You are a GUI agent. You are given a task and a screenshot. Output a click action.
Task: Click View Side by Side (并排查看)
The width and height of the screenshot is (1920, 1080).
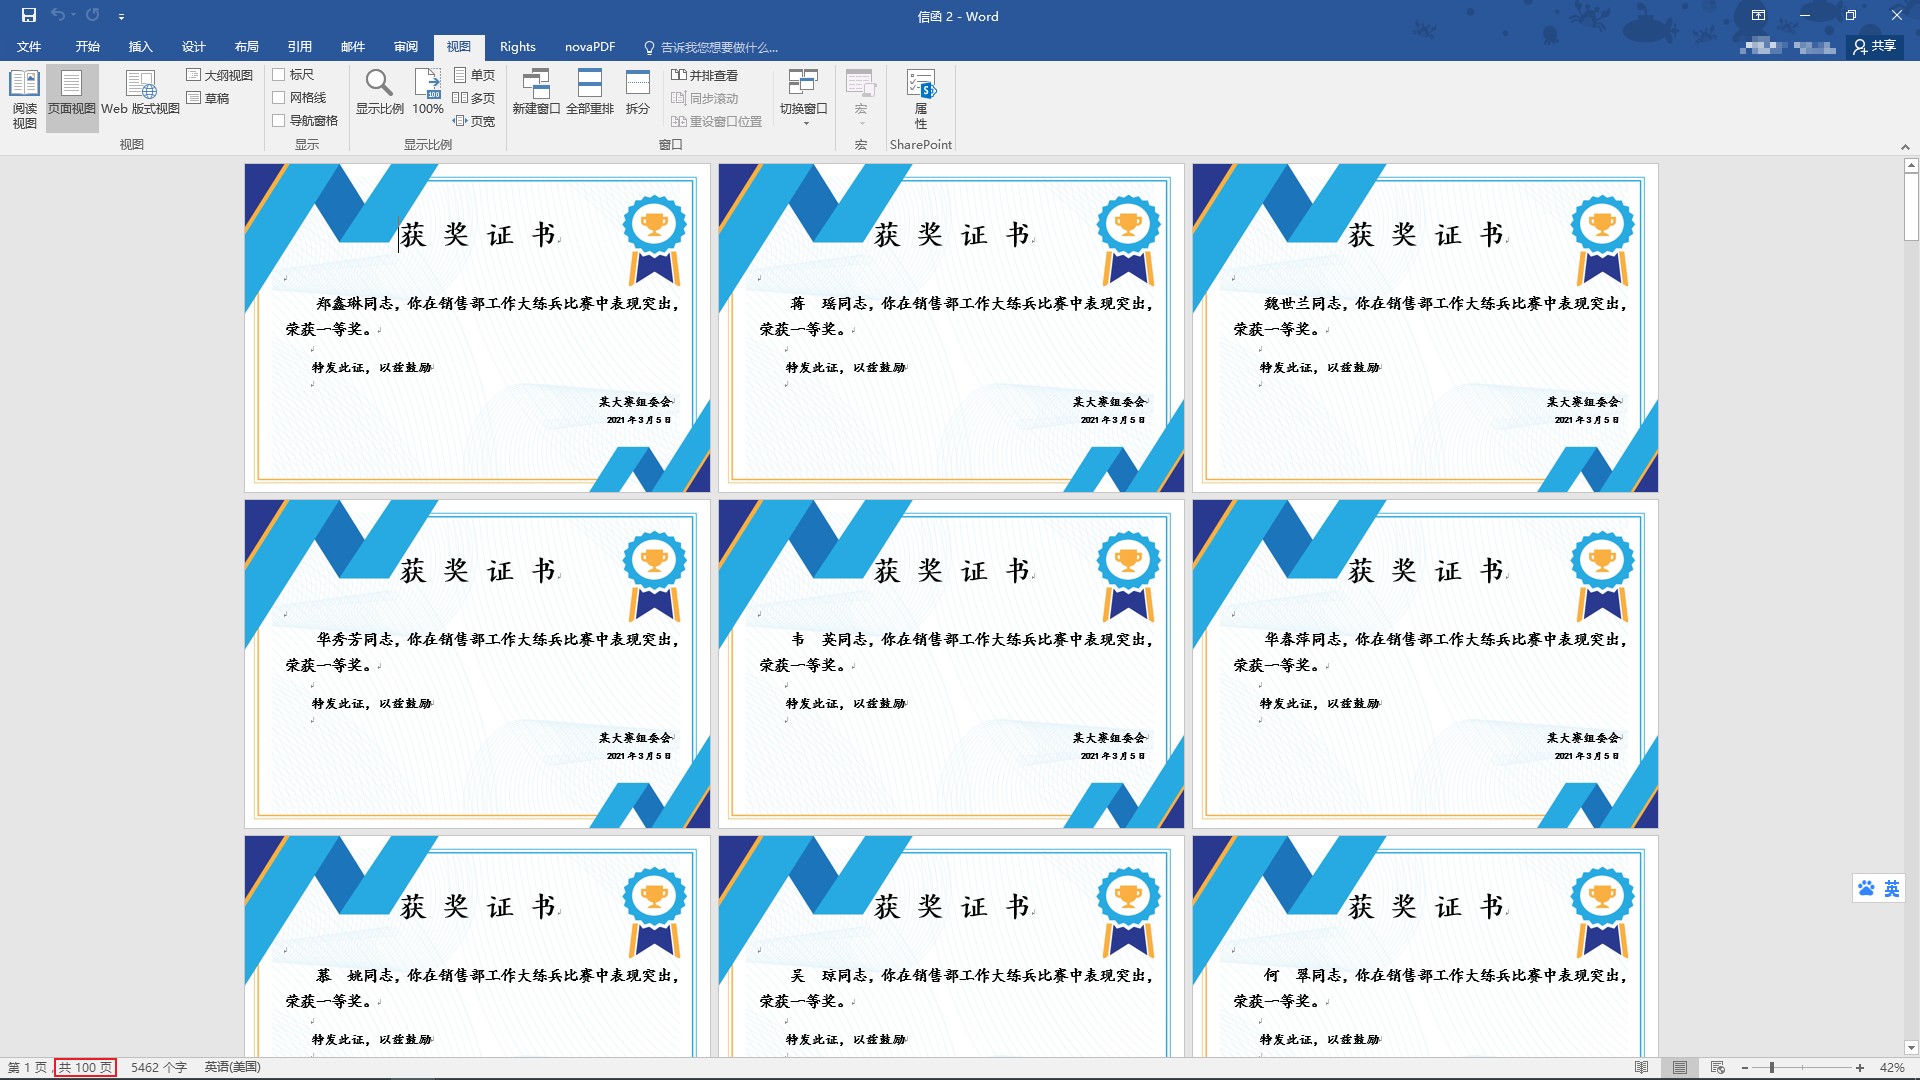[x=705, y=75]
